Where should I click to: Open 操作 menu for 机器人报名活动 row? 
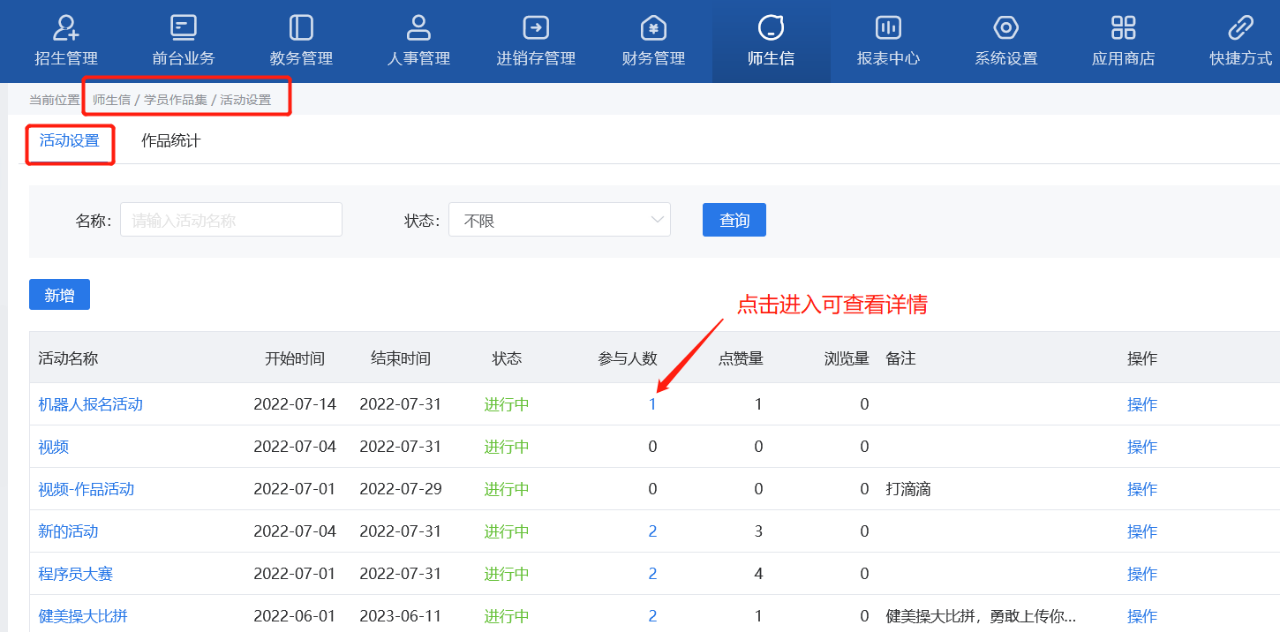coord(1142,405)
